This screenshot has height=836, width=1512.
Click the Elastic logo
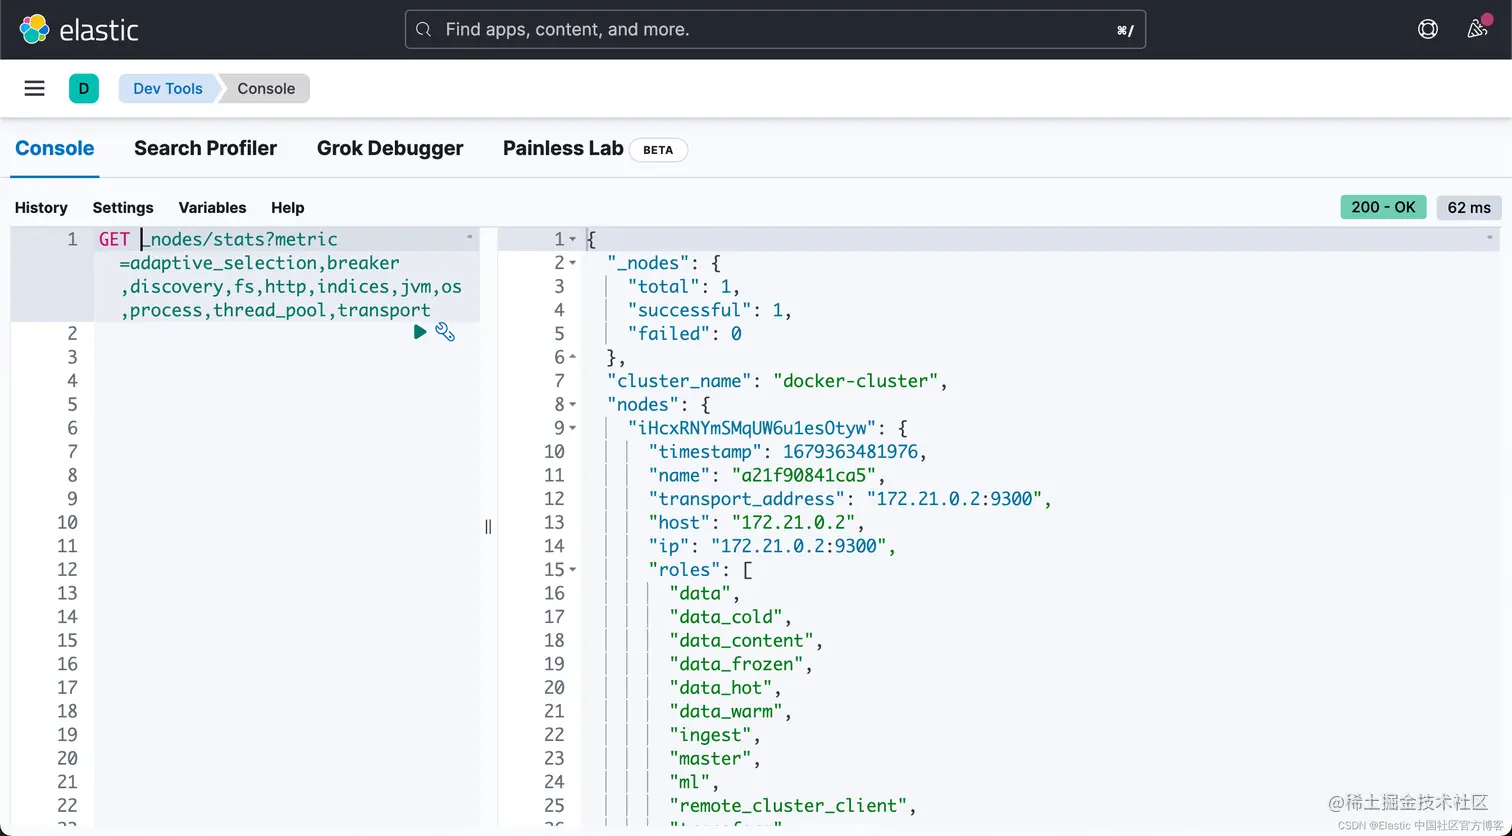[x=78, y=30]
